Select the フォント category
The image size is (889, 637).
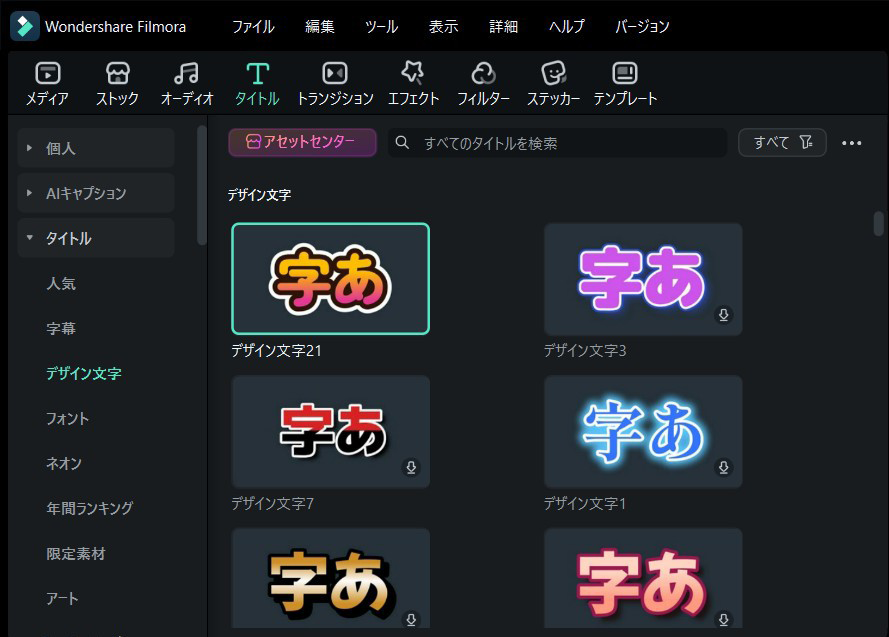click(67, 418)
